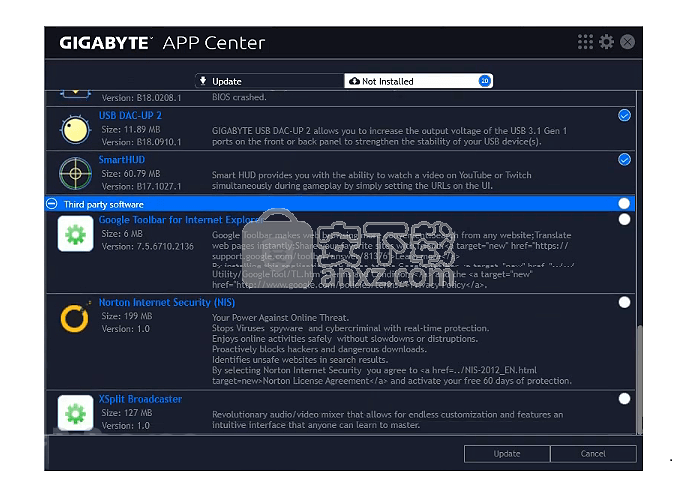Switch to the Update tab

pyautogui.click(x=268, y=81)
